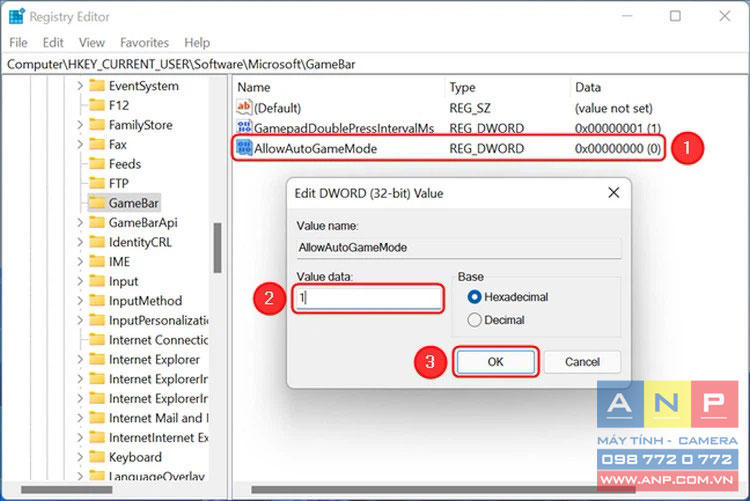Click the IME folder icon
Screen dimensions: 750x501
[97, 261]
